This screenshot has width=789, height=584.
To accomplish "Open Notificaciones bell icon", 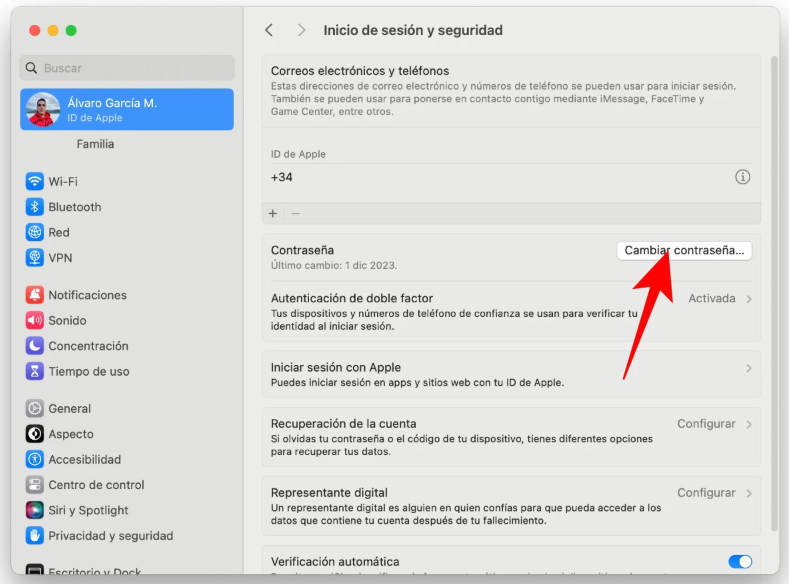I will [35, 295].
